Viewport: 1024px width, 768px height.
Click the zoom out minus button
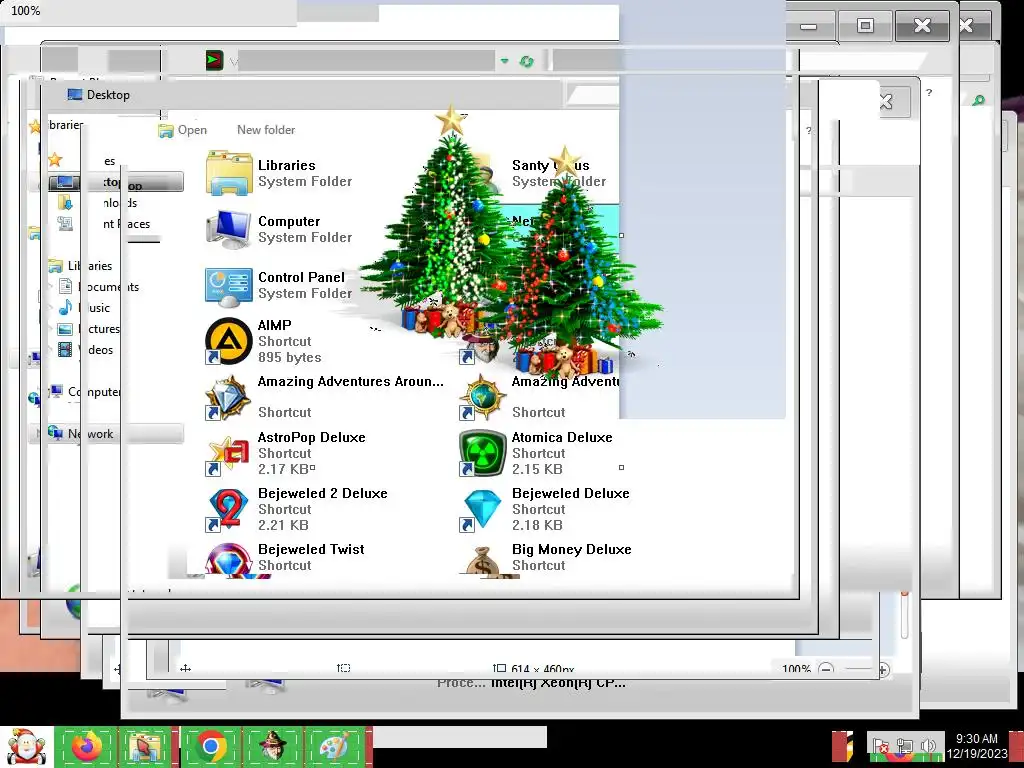pos(826,669)
